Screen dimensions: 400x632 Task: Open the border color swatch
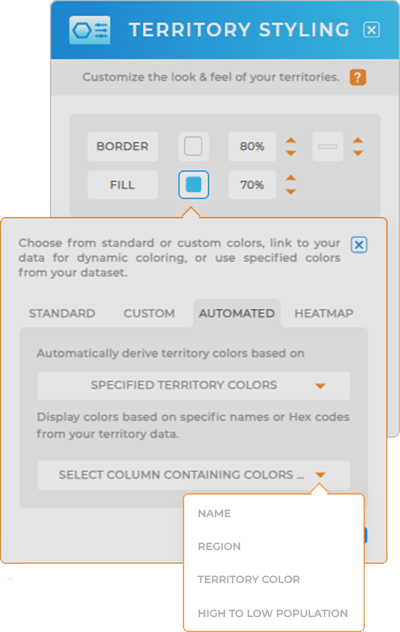tap(193, 146)
